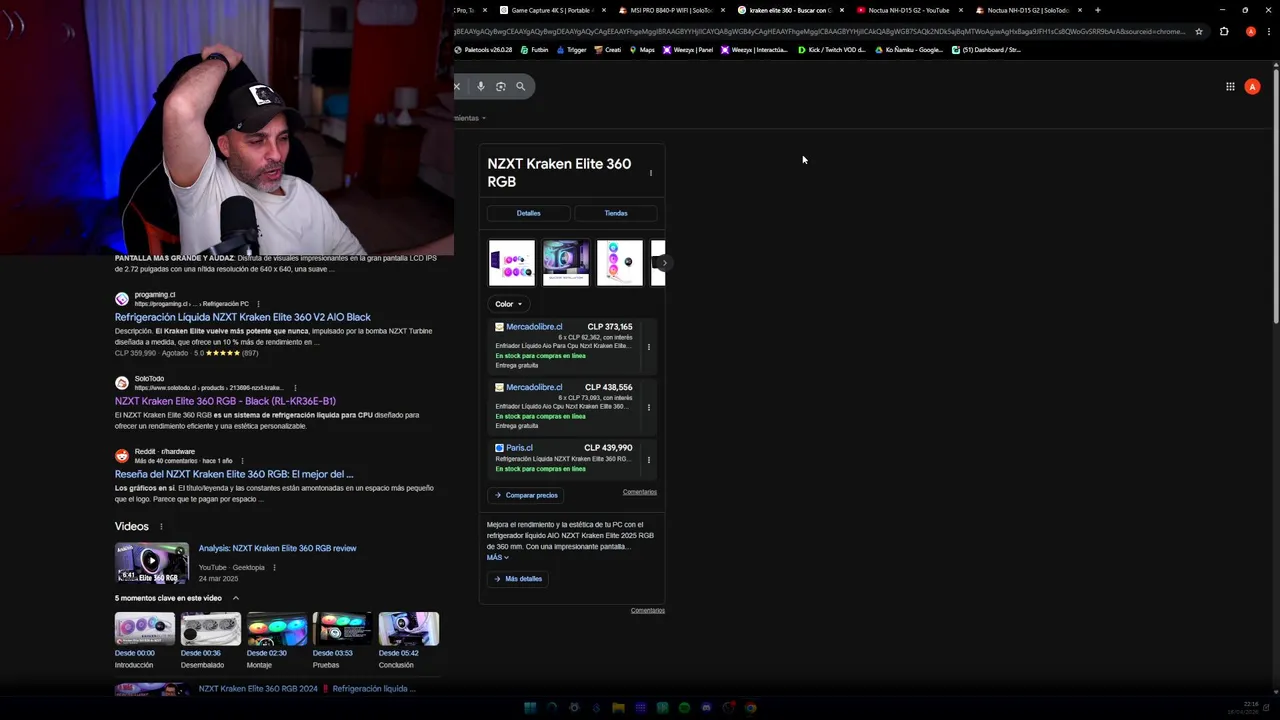Select the Tiendas tab in product panel
1280x720 pixels.
tap(616, 213)
